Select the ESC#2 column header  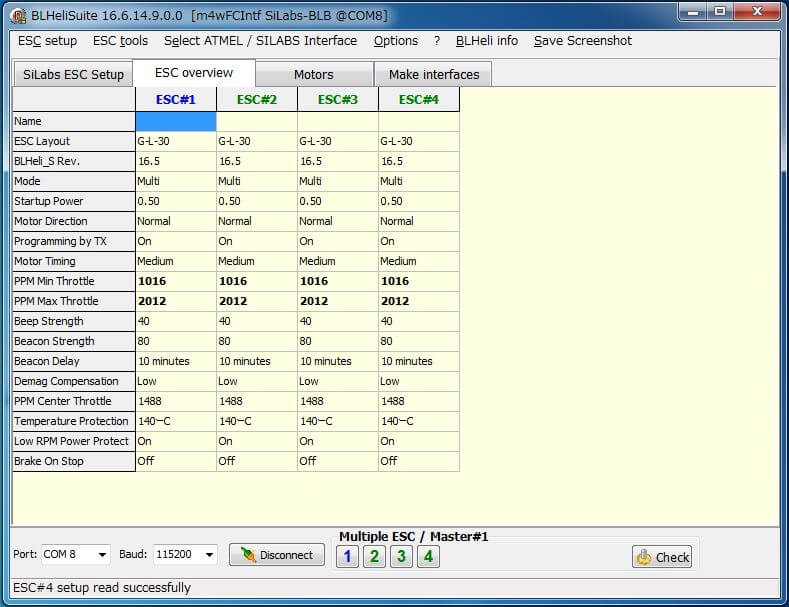[x=257, y=100]
